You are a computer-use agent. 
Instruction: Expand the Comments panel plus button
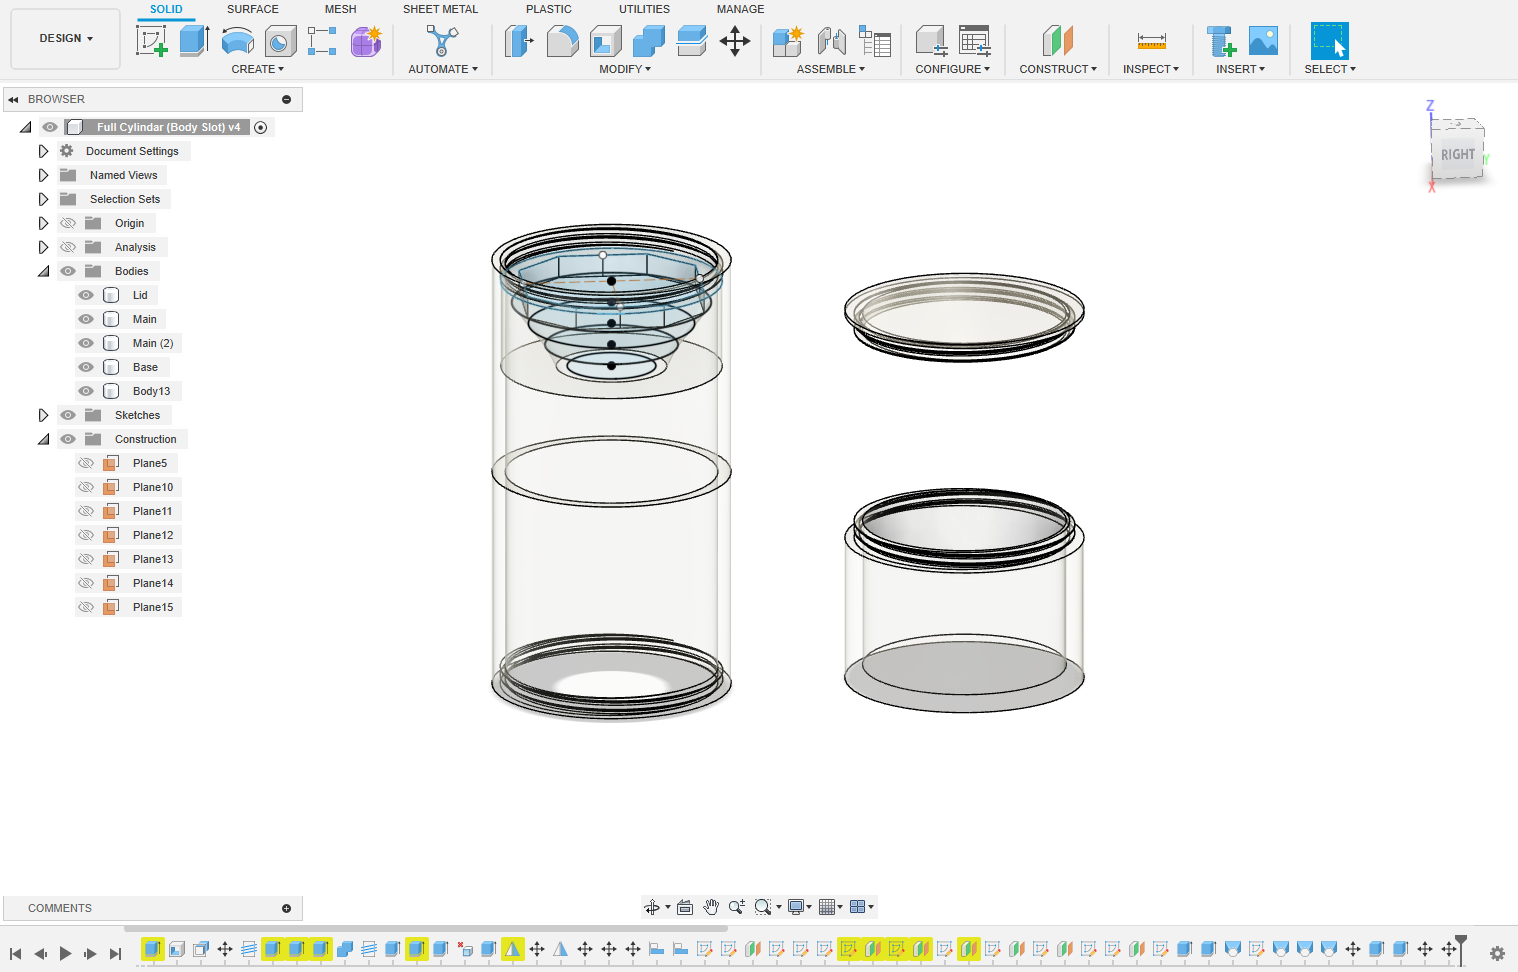286,908
